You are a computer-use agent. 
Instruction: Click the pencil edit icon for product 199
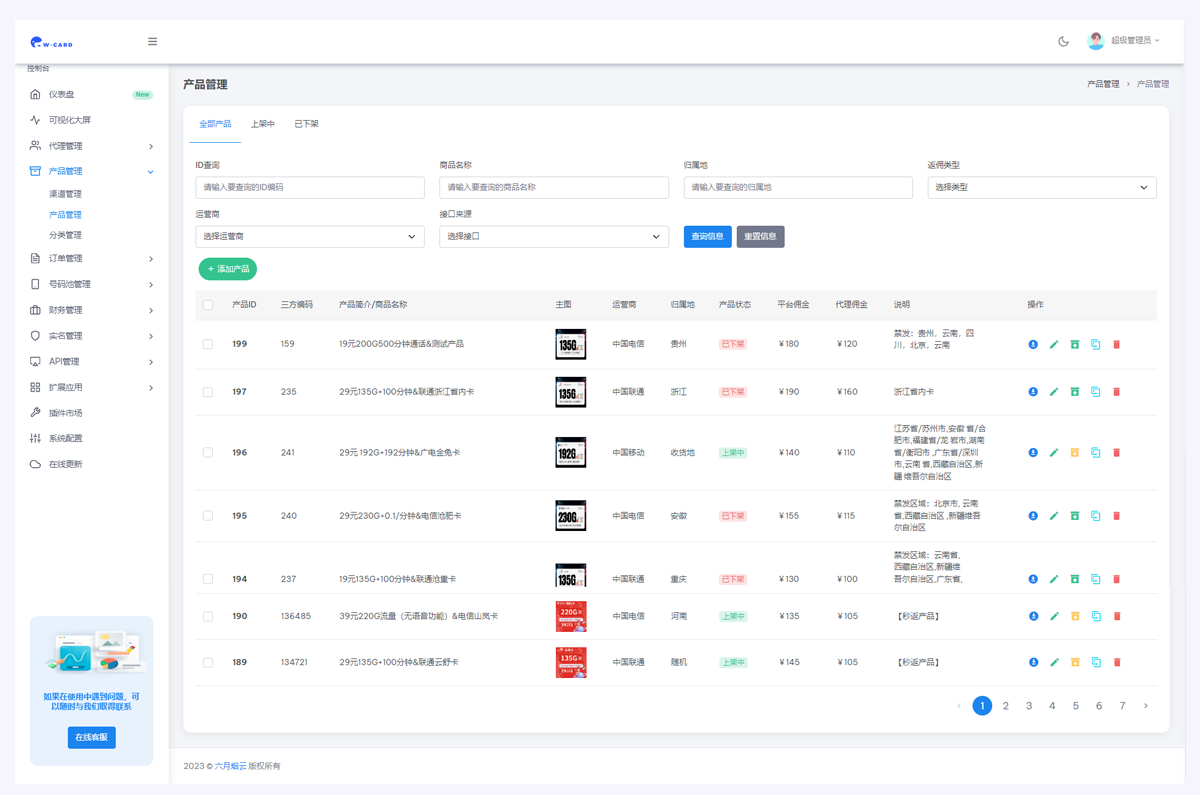click(x=1054, y=344)
